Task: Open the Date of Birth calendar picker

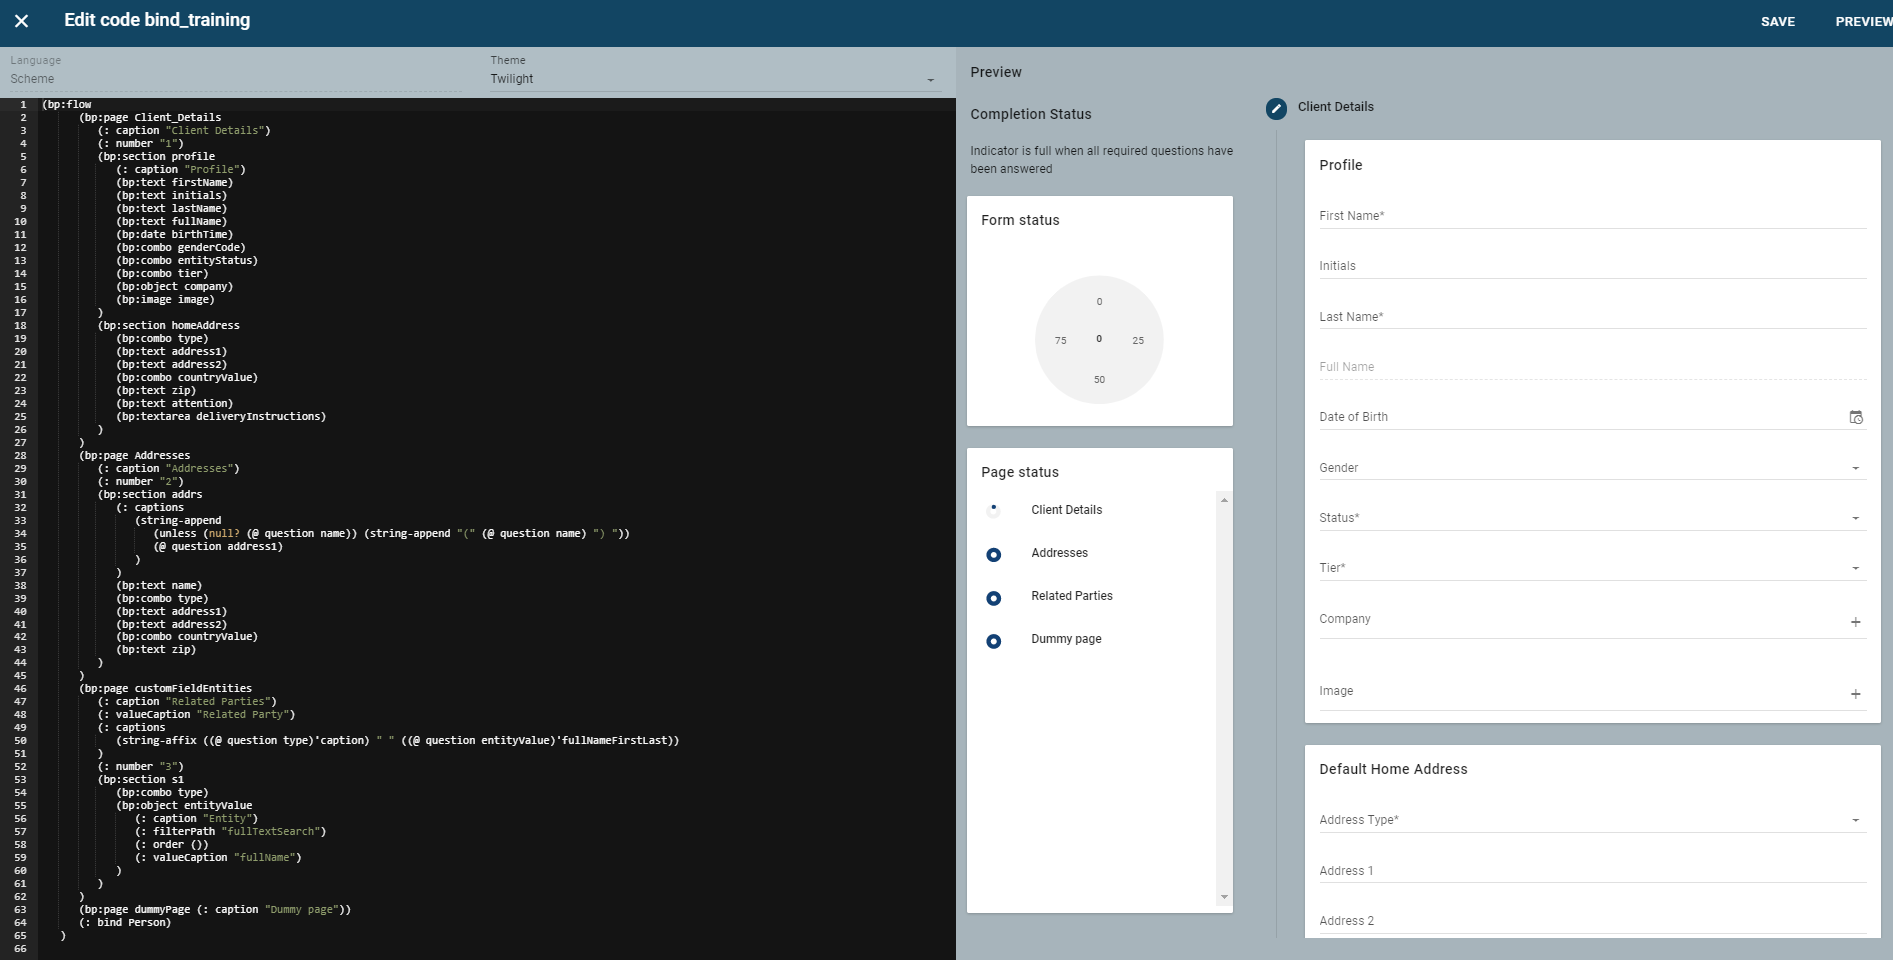Action: coord(1855,417)
